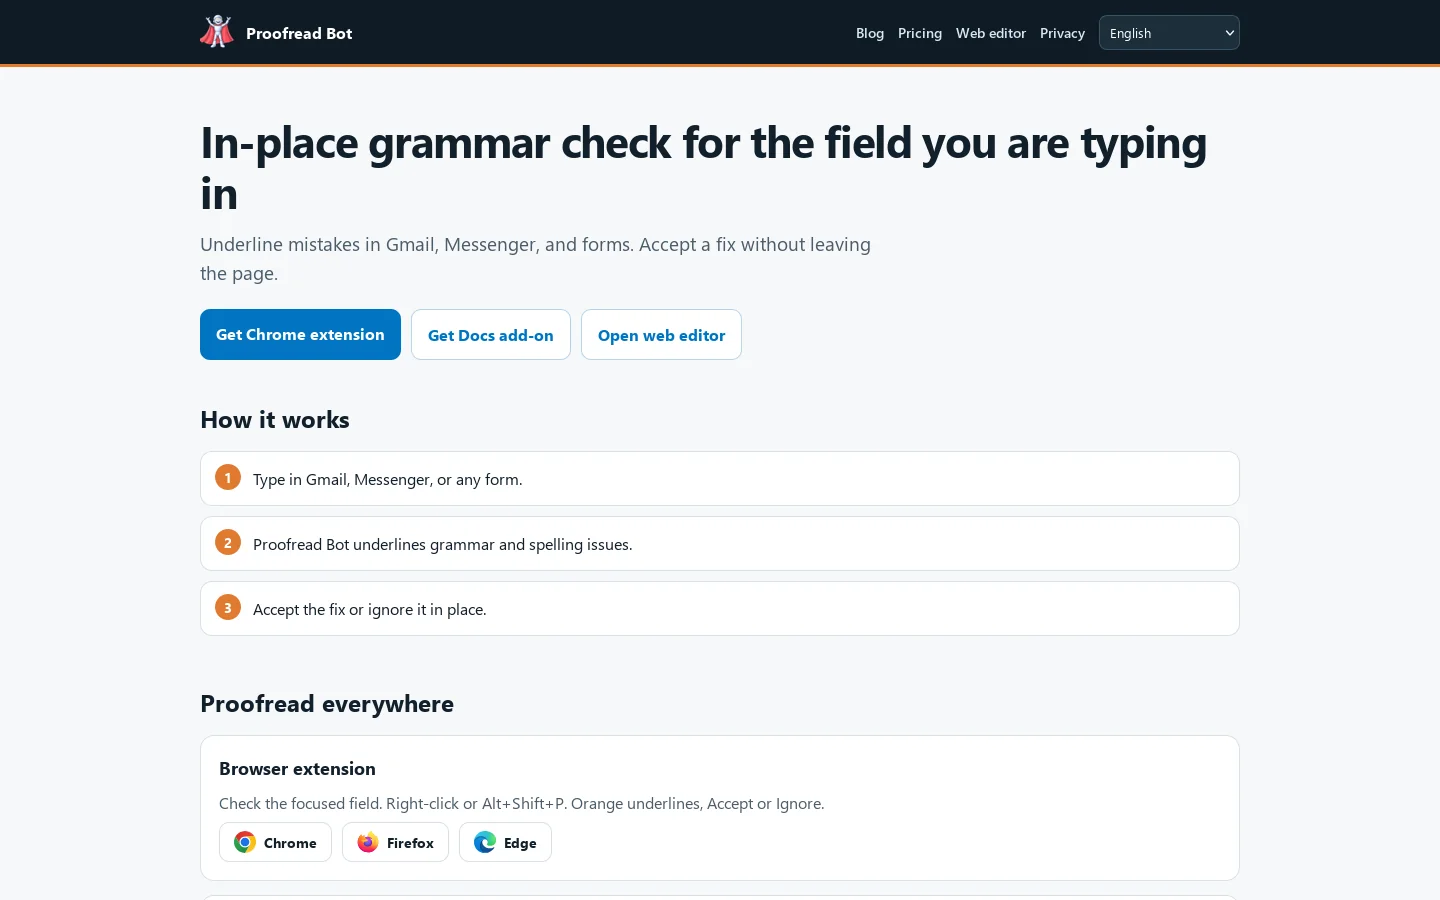Select the Firefox extension button label

coord(410,843)
